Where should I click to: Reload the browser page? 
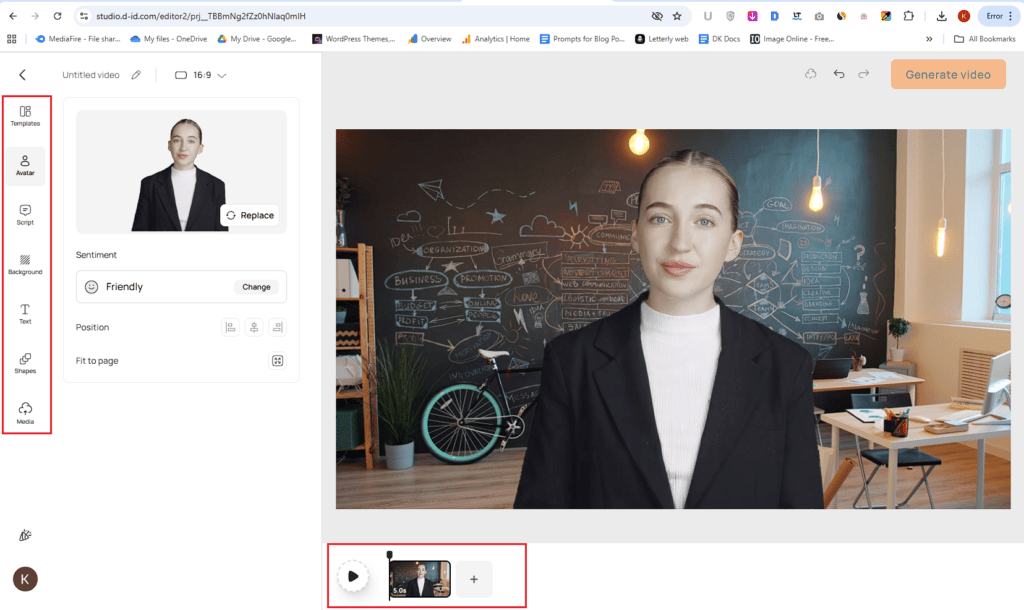57,16
